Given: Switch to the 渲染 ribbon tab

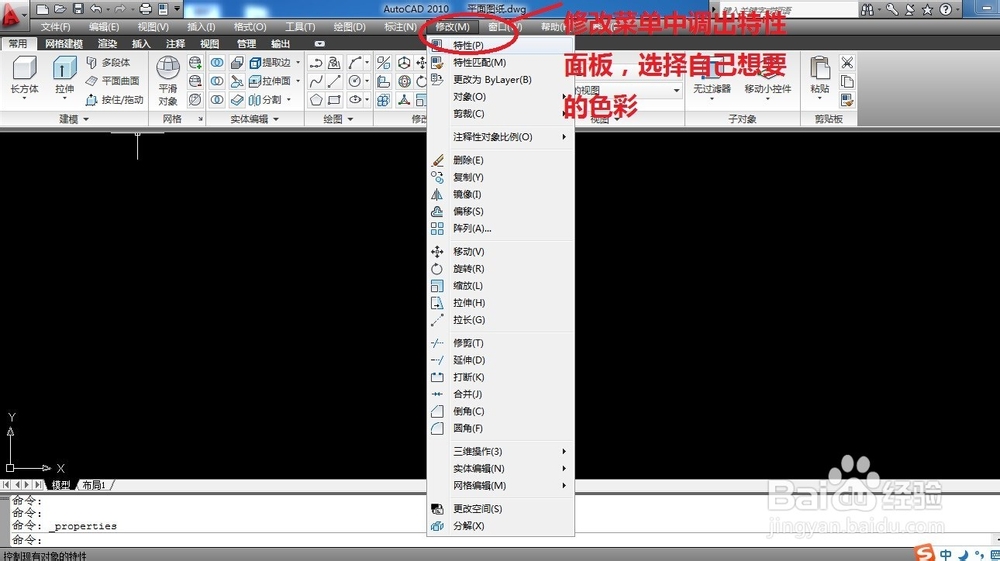Looking at the screenshot, I should tap(107, 43).
